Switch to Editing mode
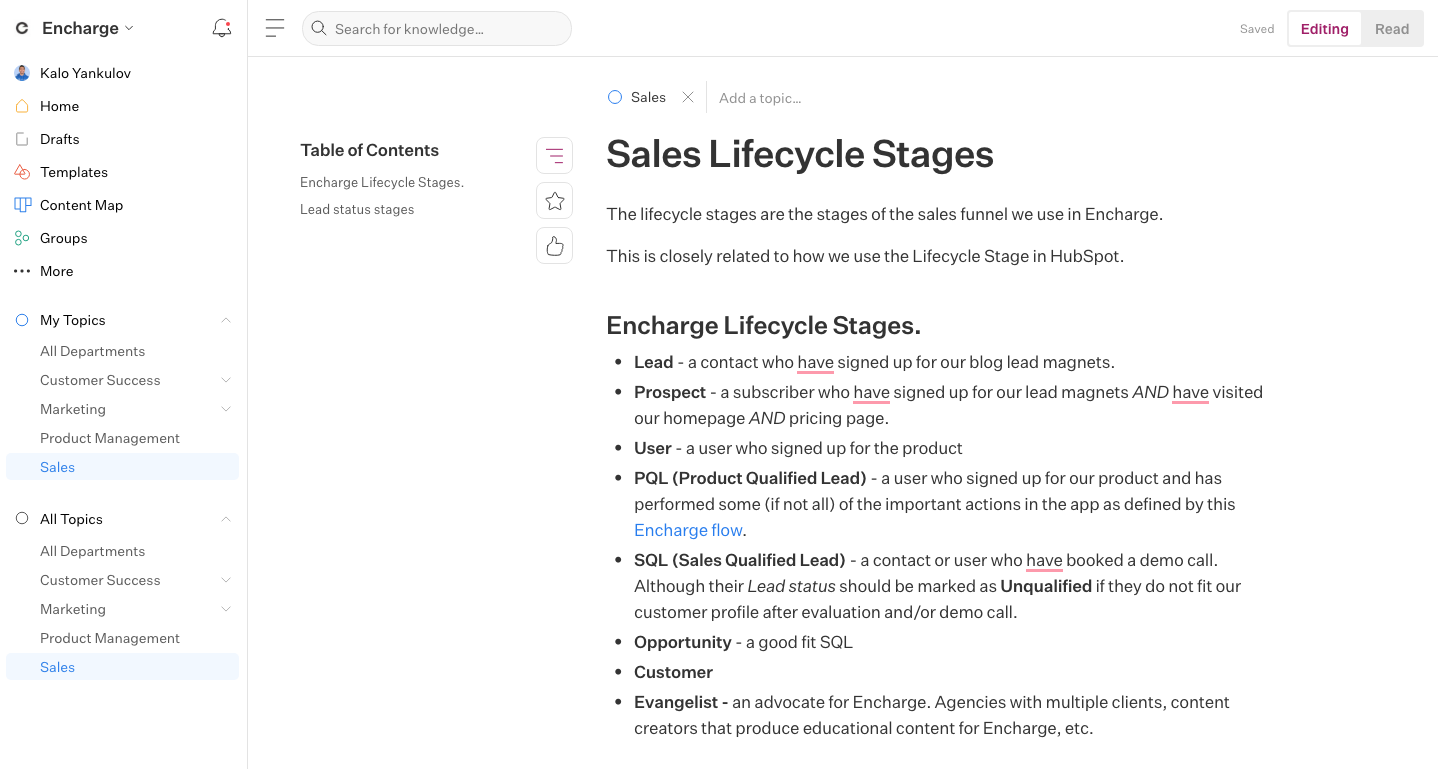Screen dimensions: 1438x769 pyautogui.click(x=1324, y=29)
